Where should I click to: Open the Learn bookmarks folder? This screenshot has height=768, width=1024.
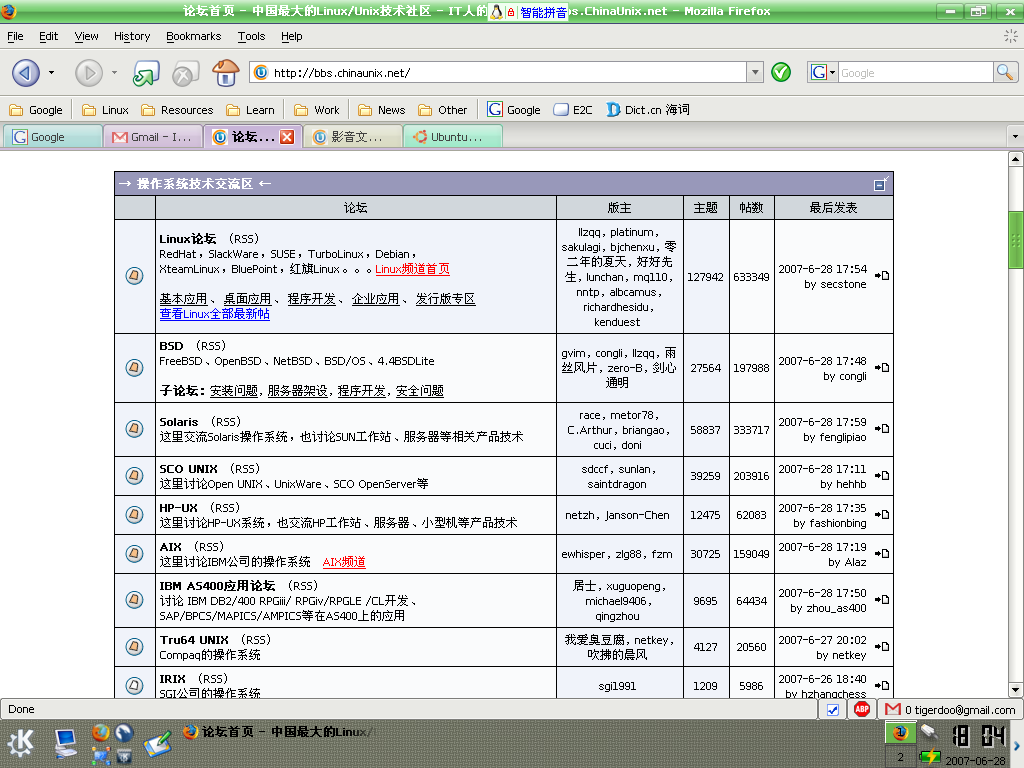point(250,110)
